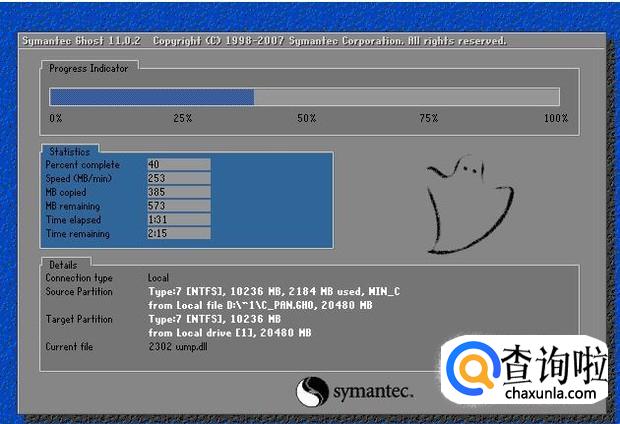
Task: Click the MB remaining label
Action: (x=73, y=206)
